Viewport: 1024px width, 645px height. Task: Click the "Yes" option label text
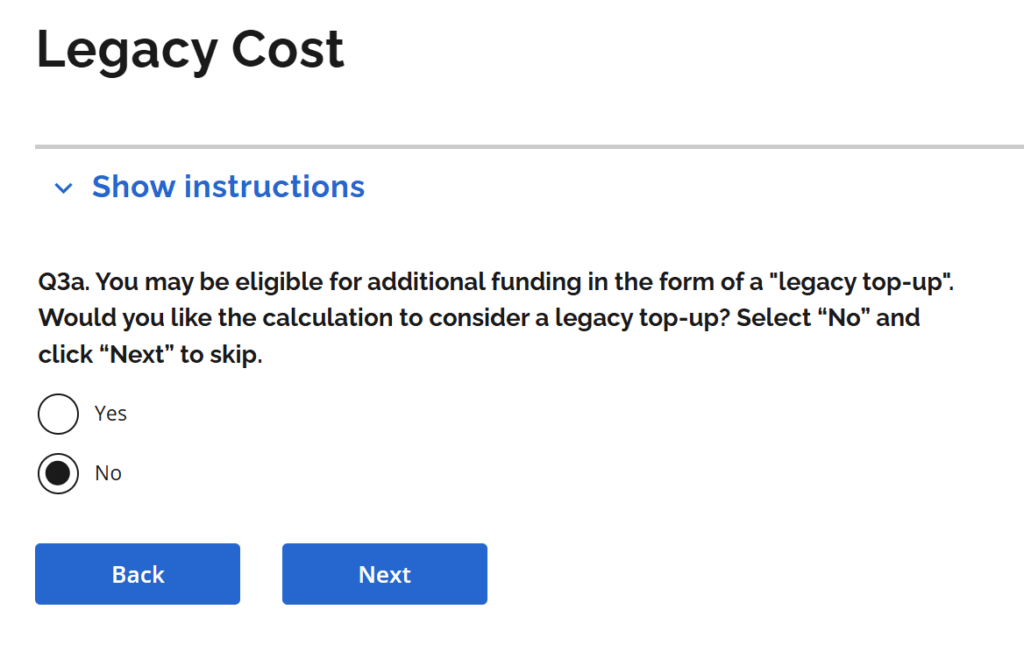pos(111,414)
